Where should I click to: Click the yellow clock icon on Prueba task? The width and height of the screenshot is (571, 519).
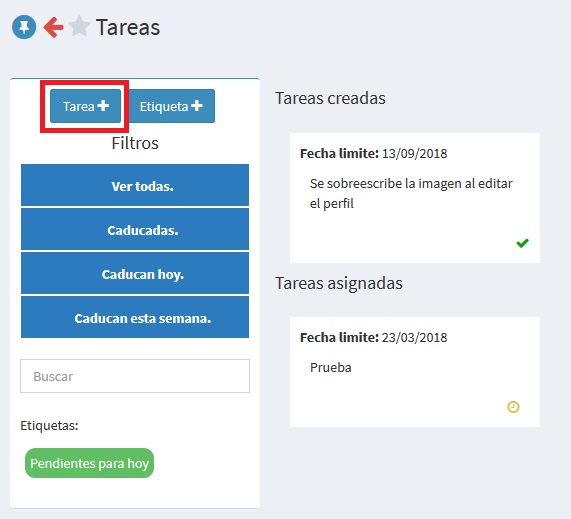click(x=513, y=407)
